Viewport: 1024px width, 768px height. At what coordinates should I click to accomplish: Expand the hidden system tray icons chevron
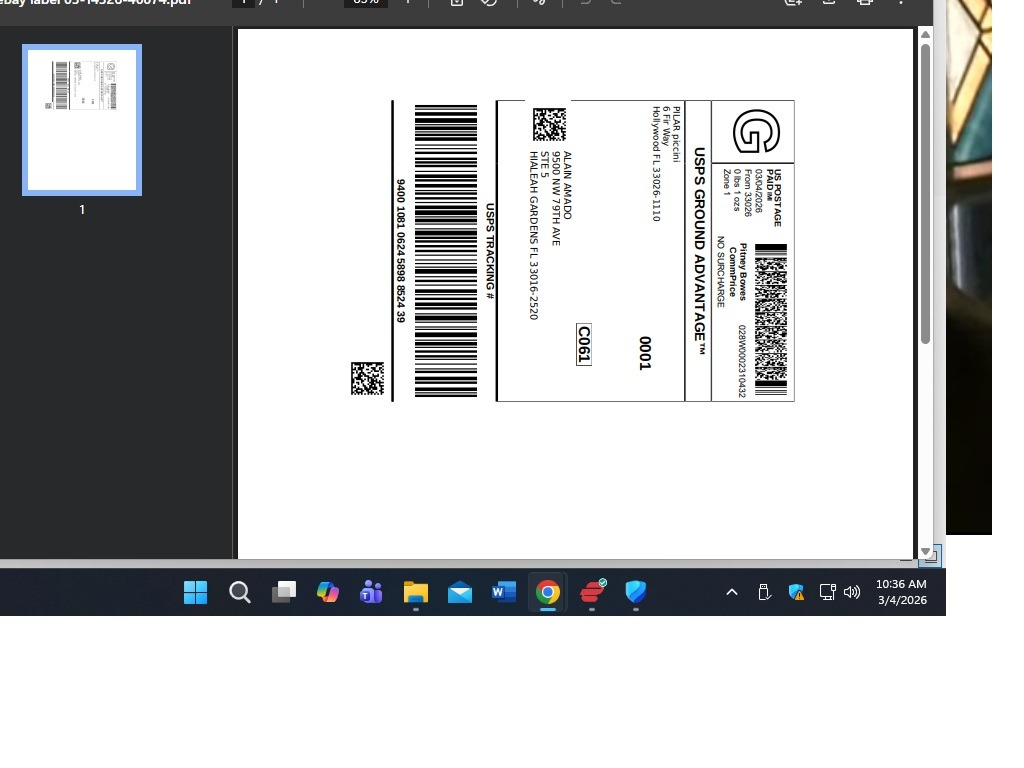pos(732,593)
